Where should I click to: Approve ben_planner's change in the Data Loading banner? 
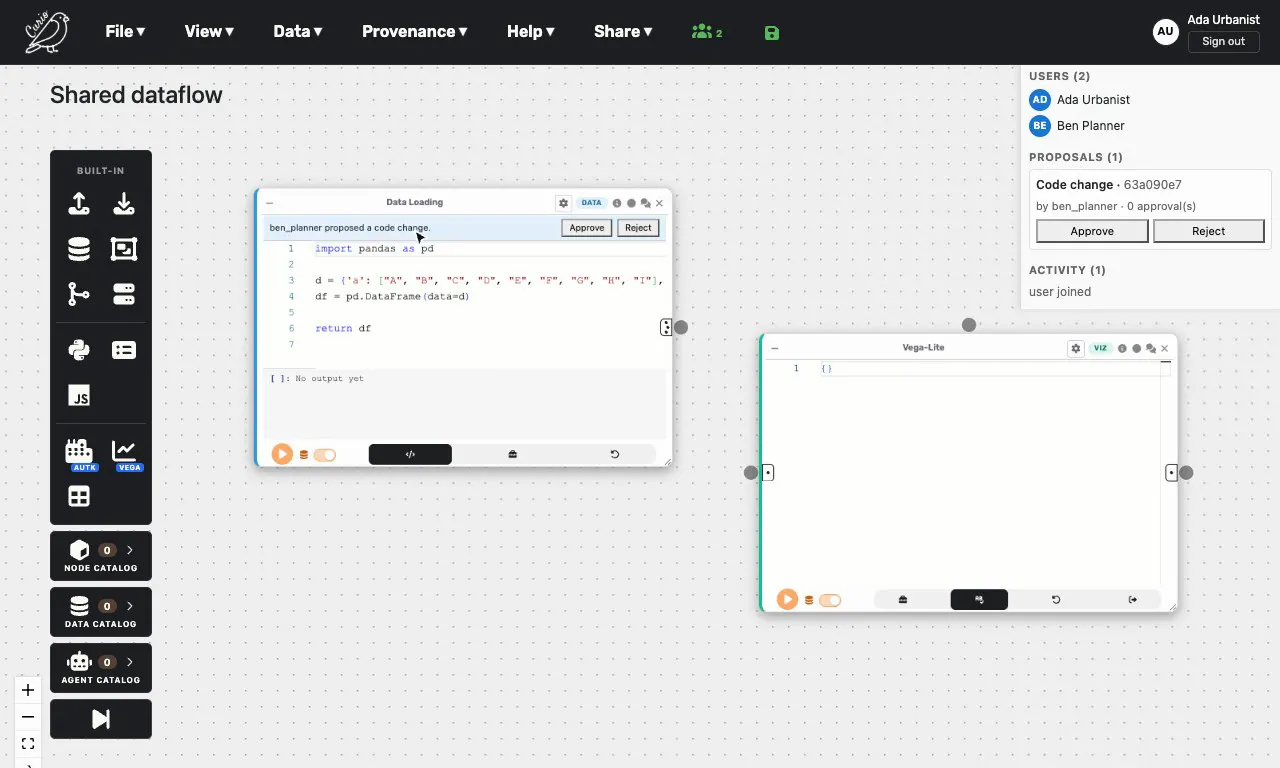(587, 228)
